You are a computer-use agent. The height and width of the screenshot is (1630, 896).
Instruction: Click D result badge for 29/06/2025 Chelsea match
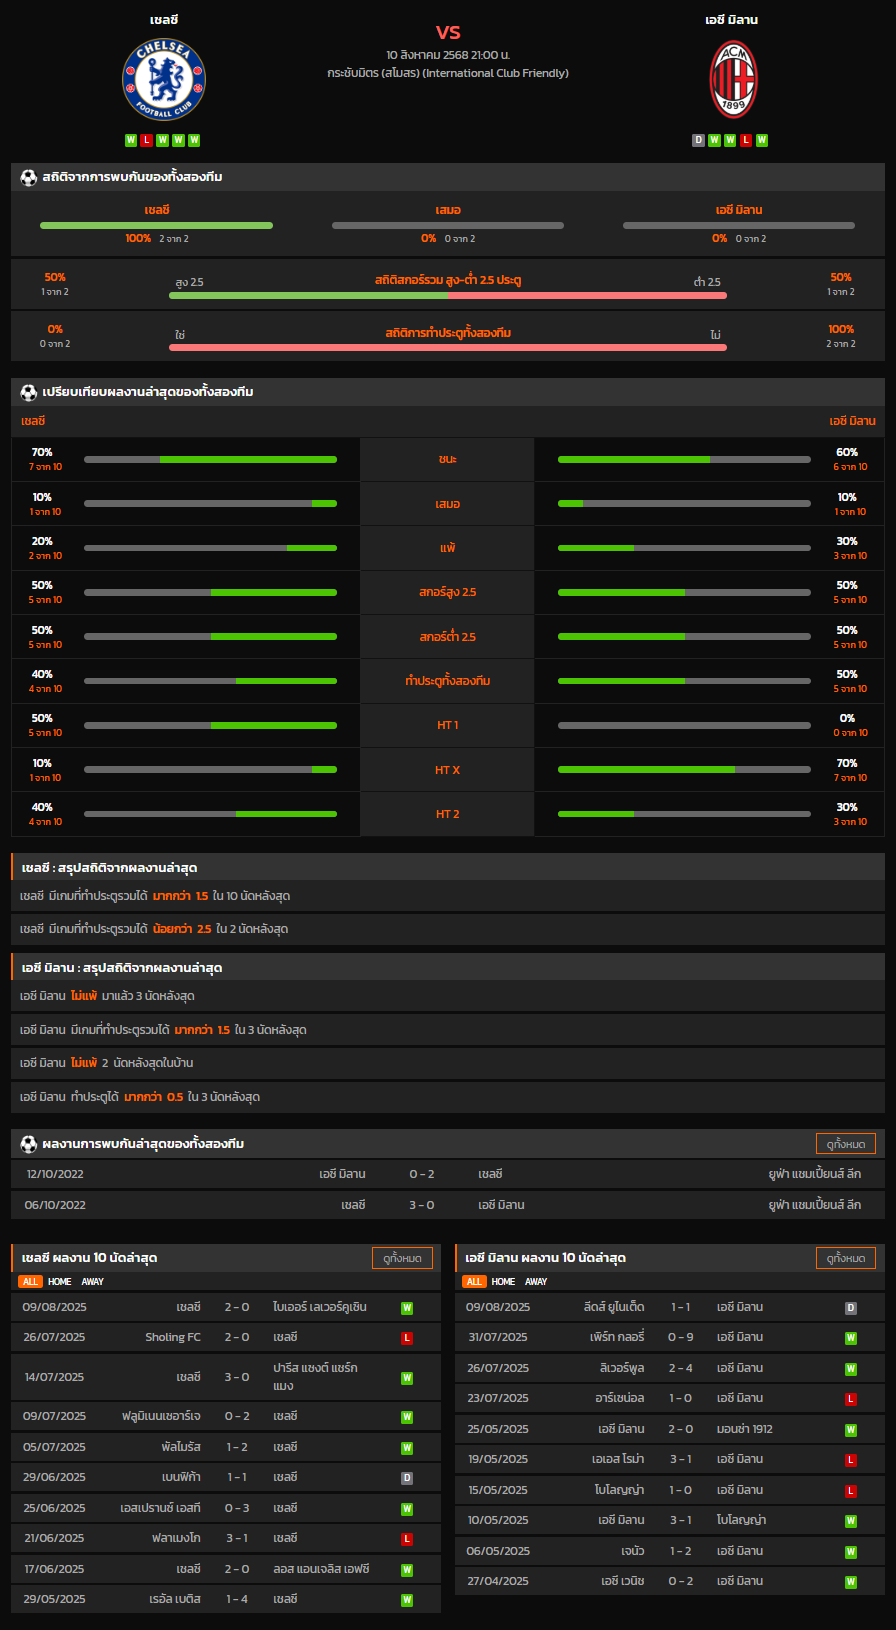coord(407,1478)
